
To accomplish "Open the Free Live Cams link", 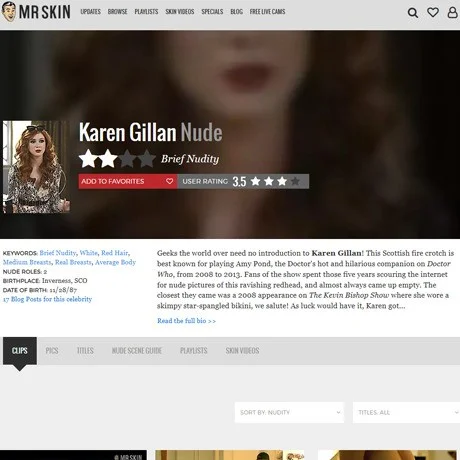I will click(267, 12).
